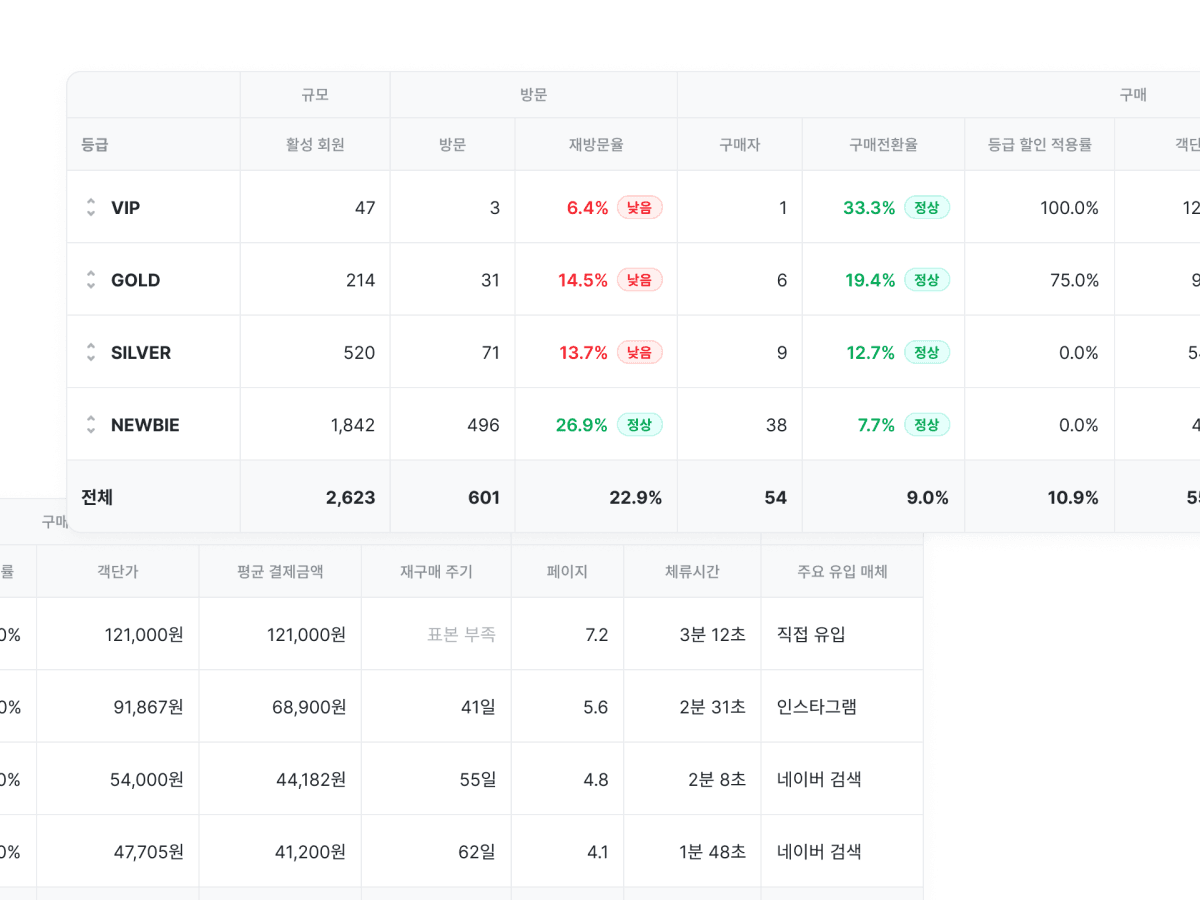Click repurchase cycle 62일

pos(478,852)
